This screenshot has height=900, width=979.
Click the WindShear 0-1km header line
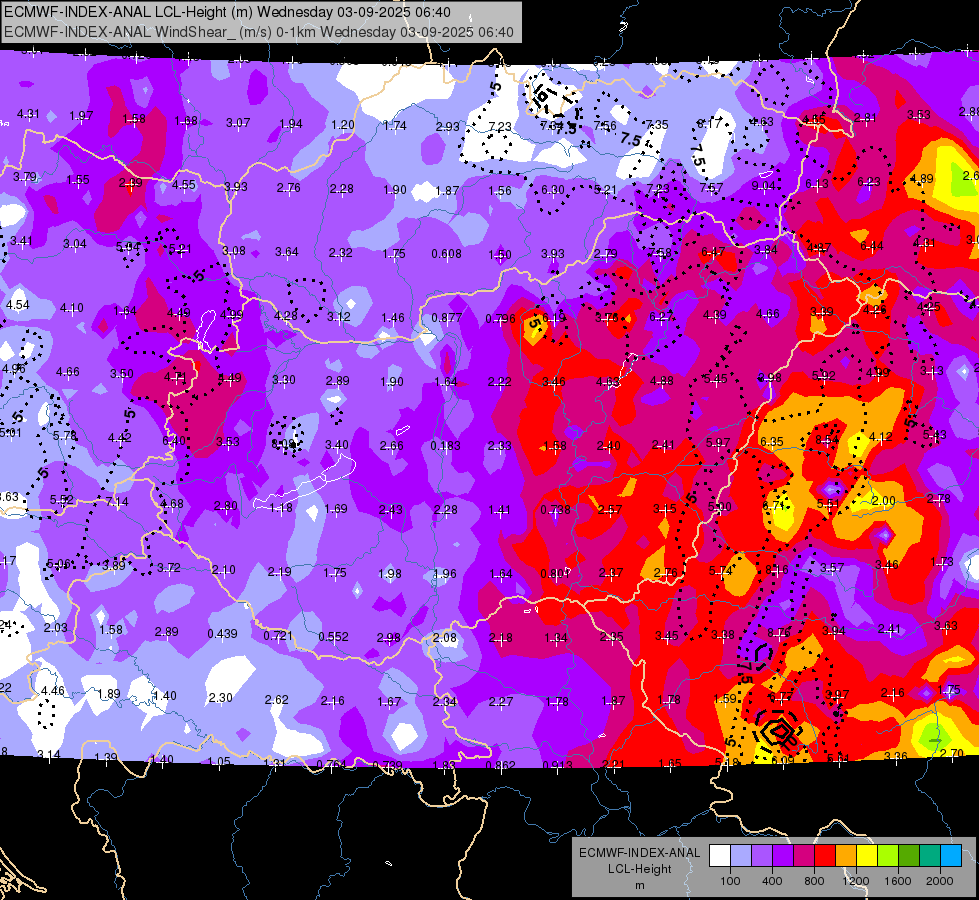(x=258, y=32)
